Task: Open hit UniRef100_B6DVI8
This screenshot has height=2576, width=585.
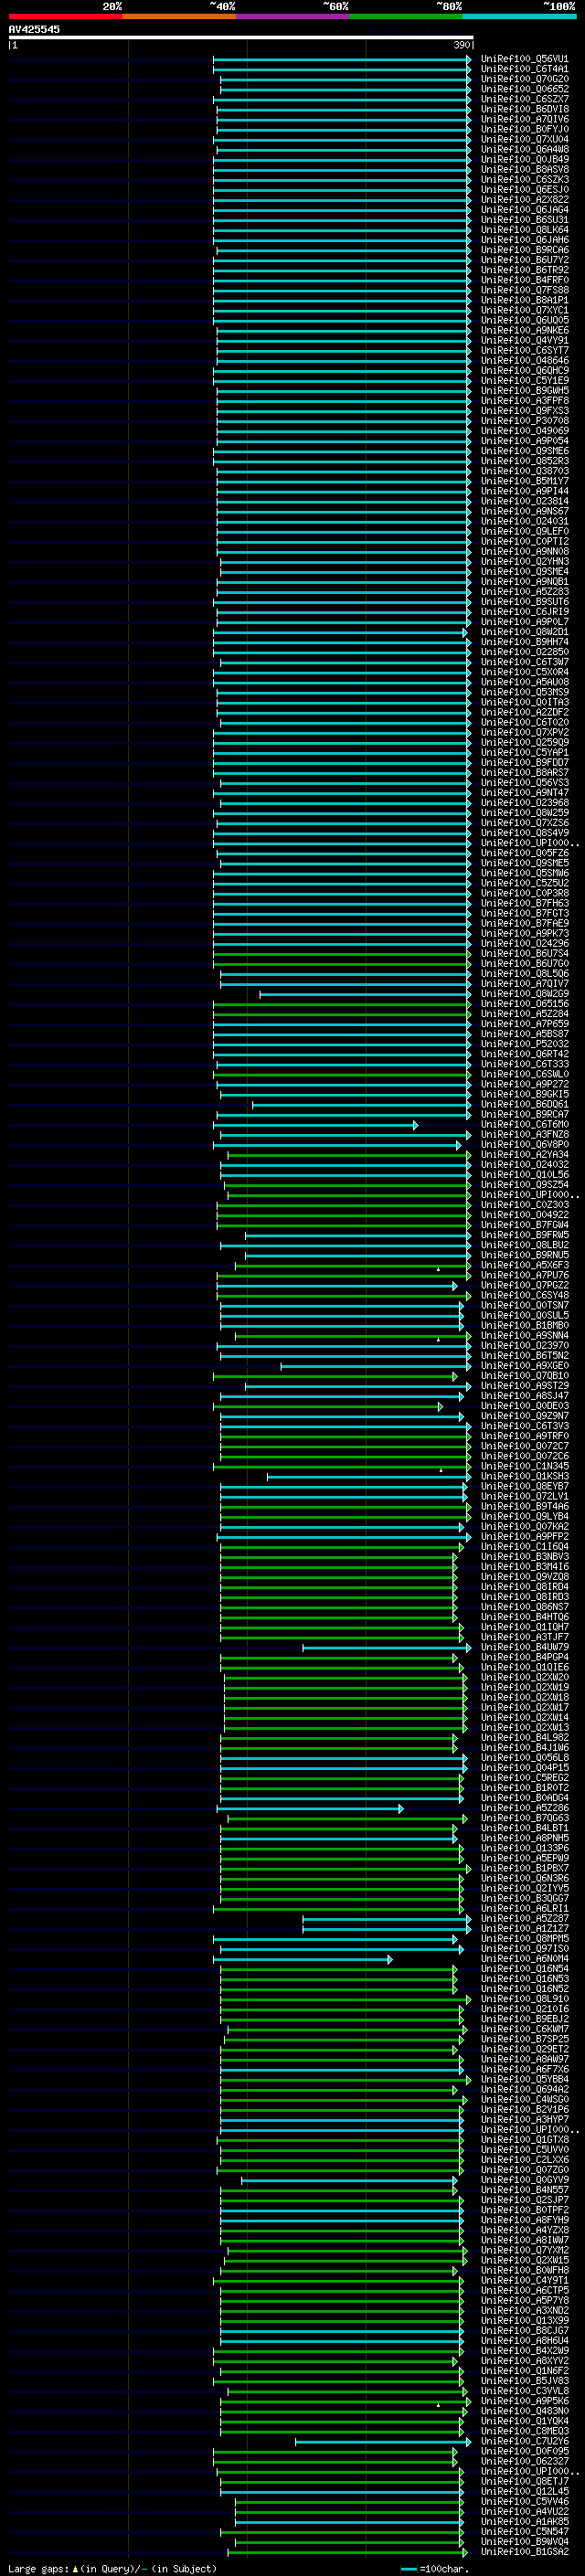Action: click(x=525, y=109)
